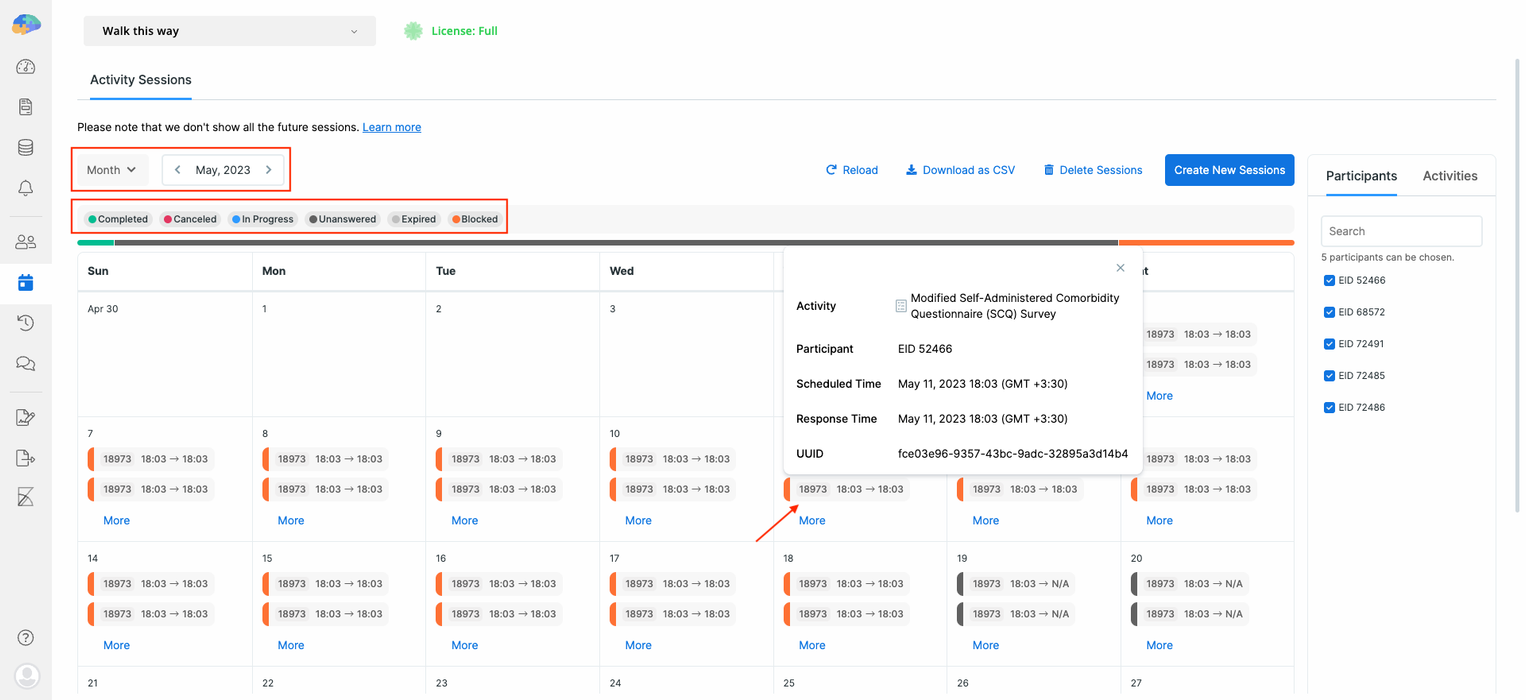Open the help question mark icon
This screenshot has height=700, width=1526.
pos(26,637)
